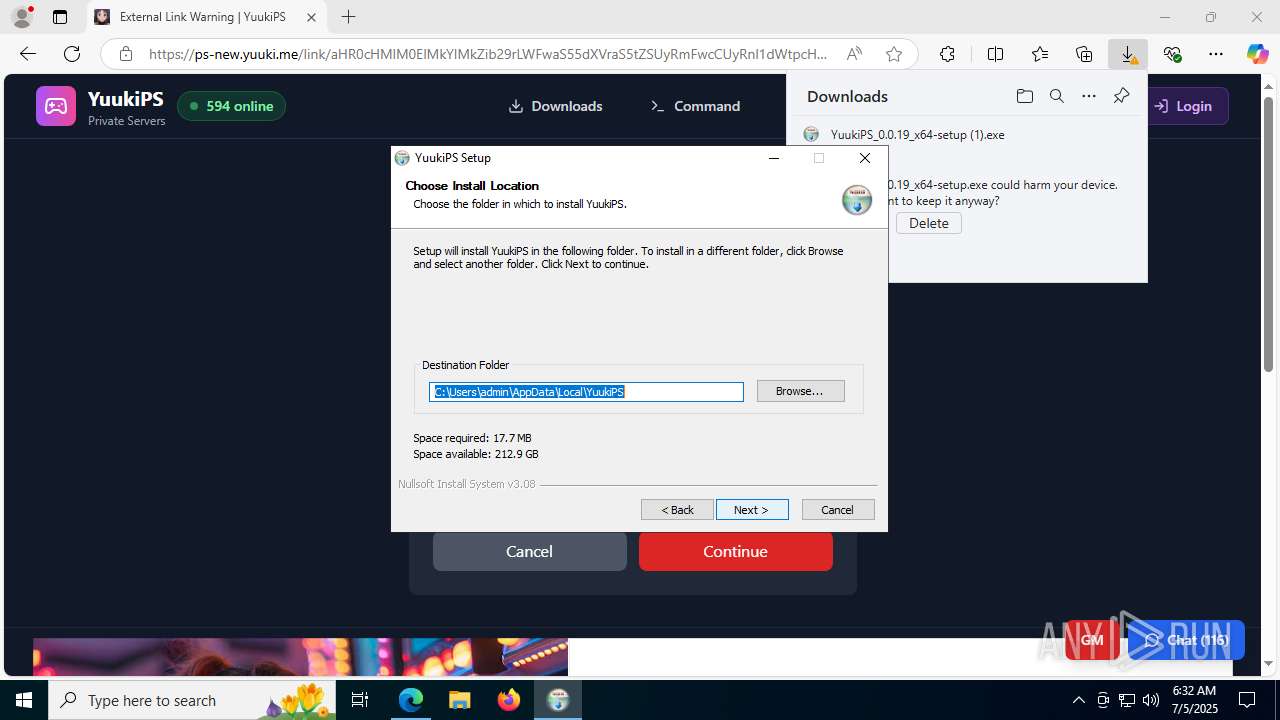
Task: Click the network tray icon
Action: click(x=1127, y=700)
